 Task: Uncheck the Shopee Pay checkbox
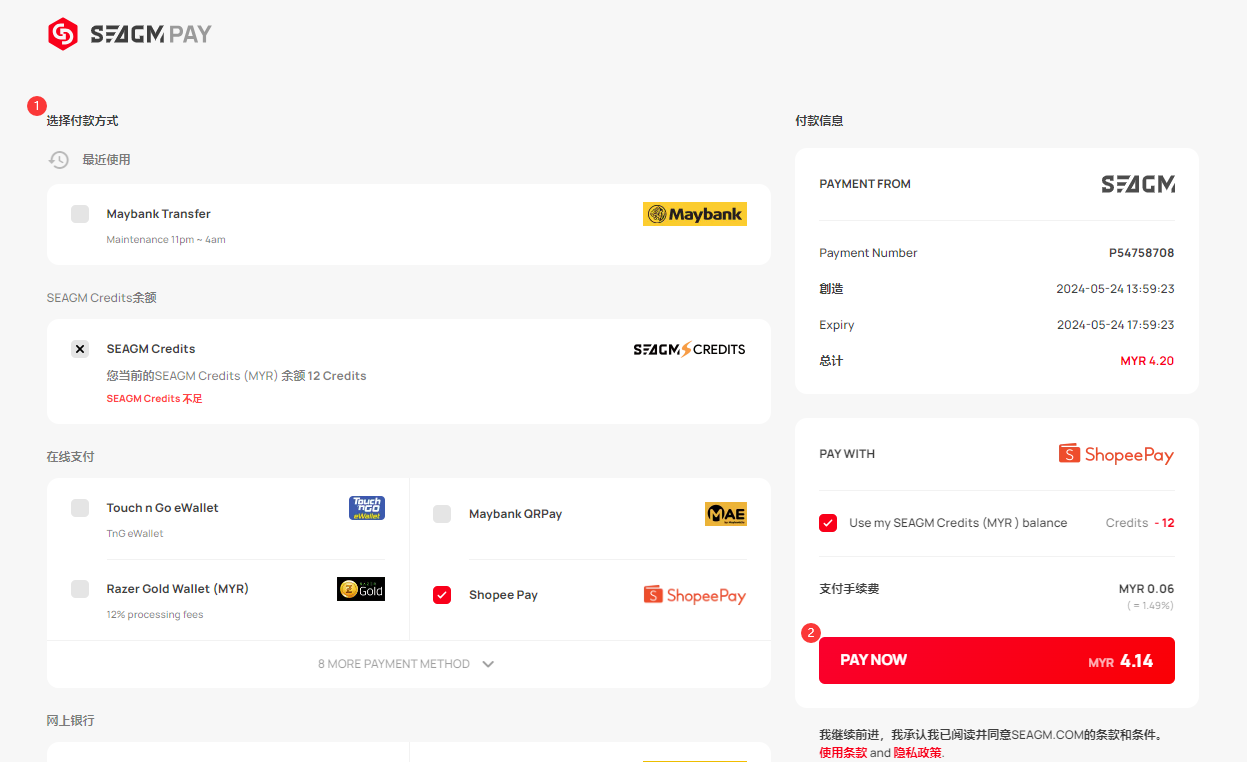click(x=442, y=595)
